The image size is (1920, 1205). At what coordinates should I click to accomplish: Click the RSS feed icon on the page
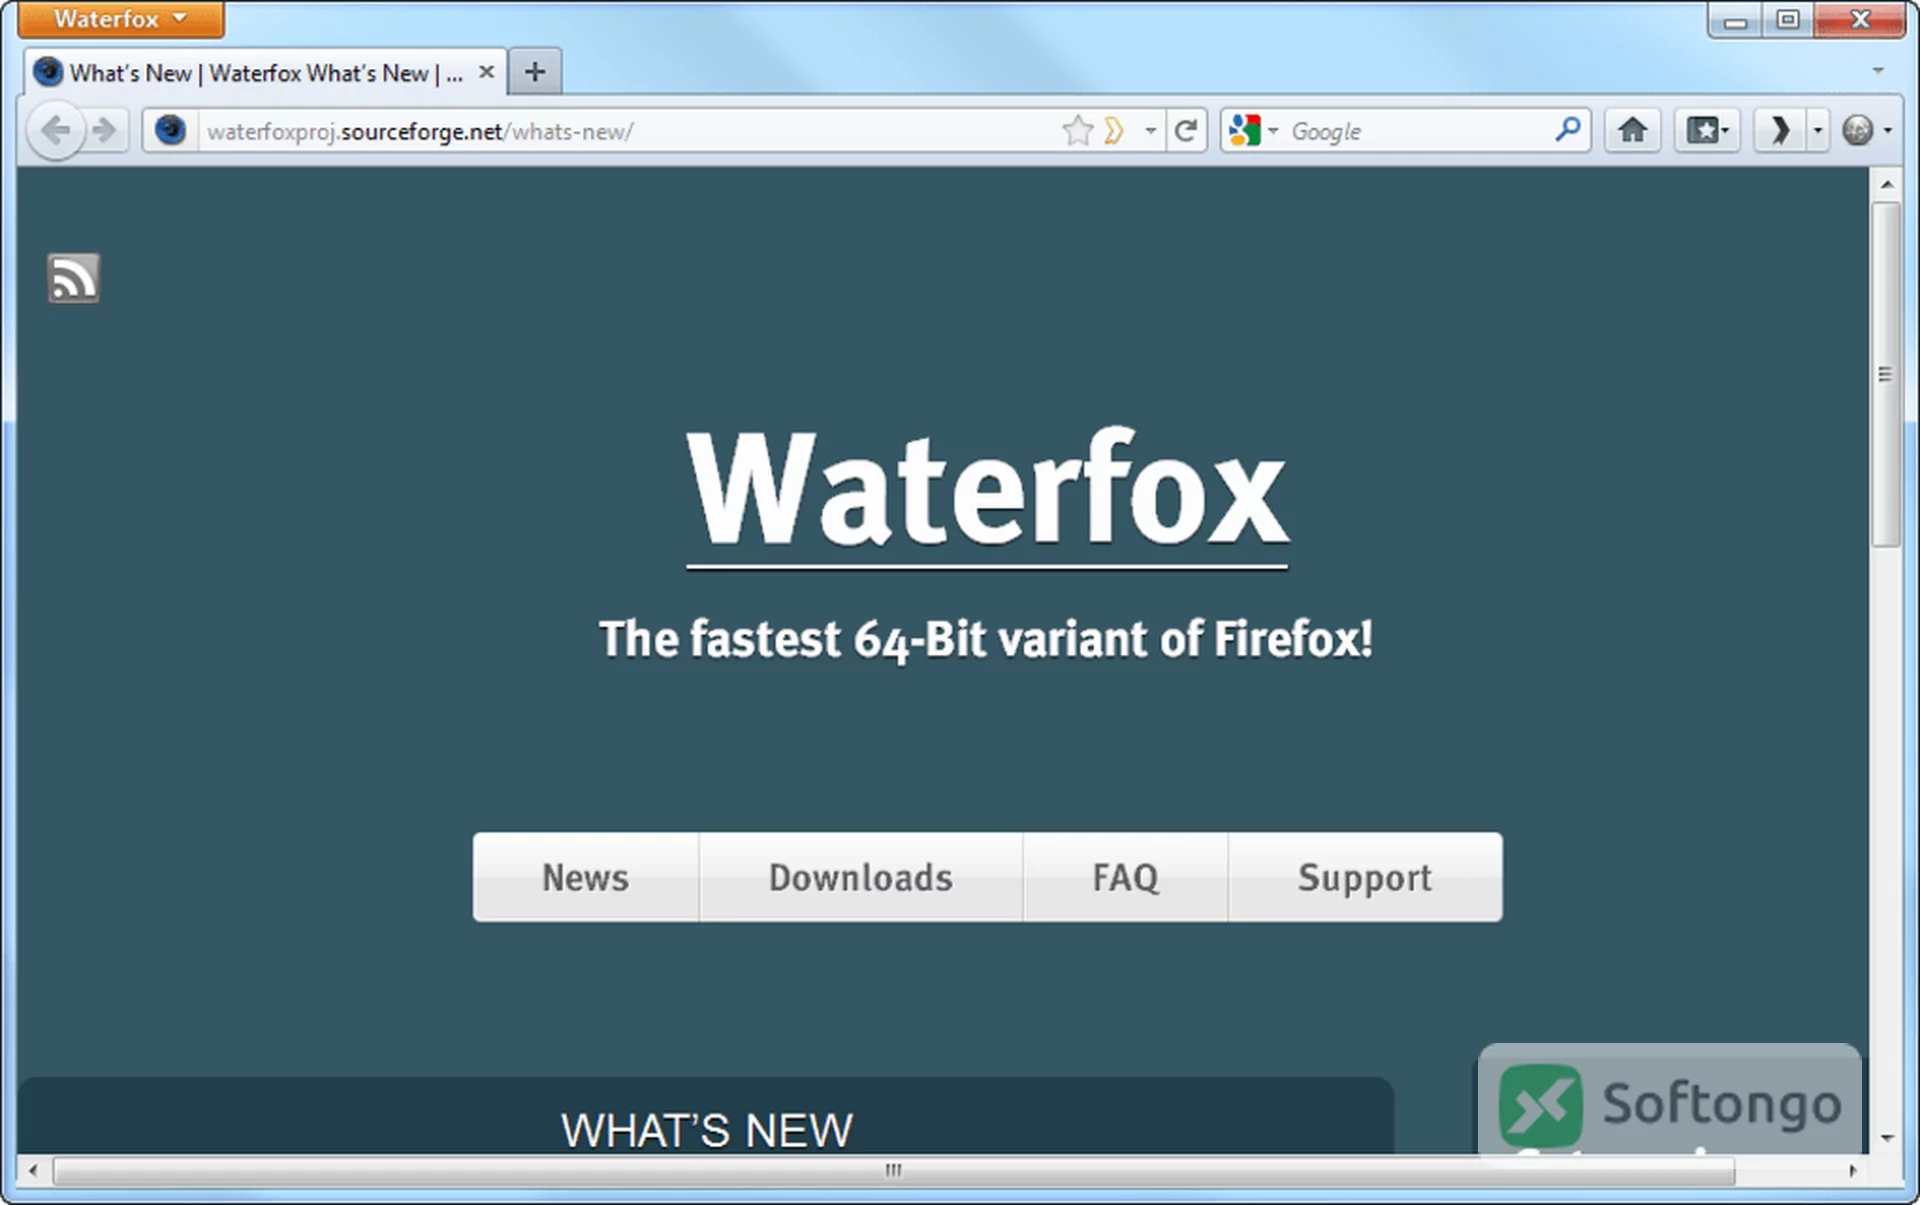pyautogui.click(x=73, y=278)
